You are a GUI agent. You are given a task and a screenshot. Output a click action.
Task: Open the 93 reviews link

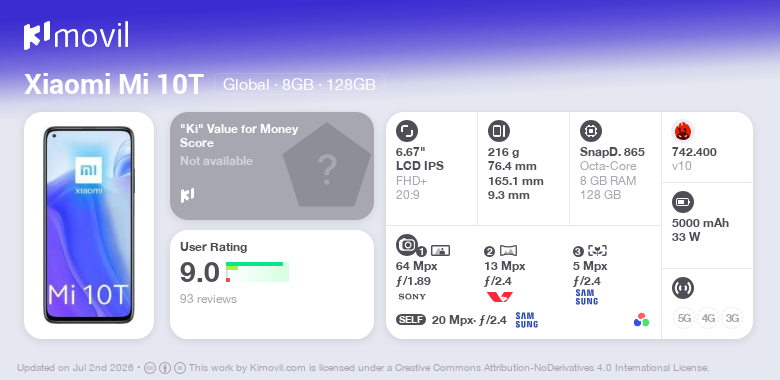click(x=208, y=299)
